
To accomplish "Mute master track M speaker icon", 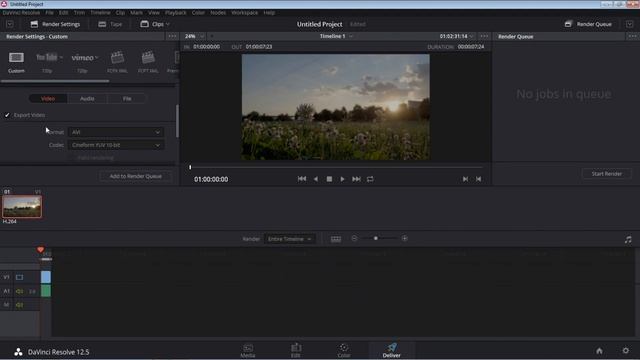I will pos(19,305).
